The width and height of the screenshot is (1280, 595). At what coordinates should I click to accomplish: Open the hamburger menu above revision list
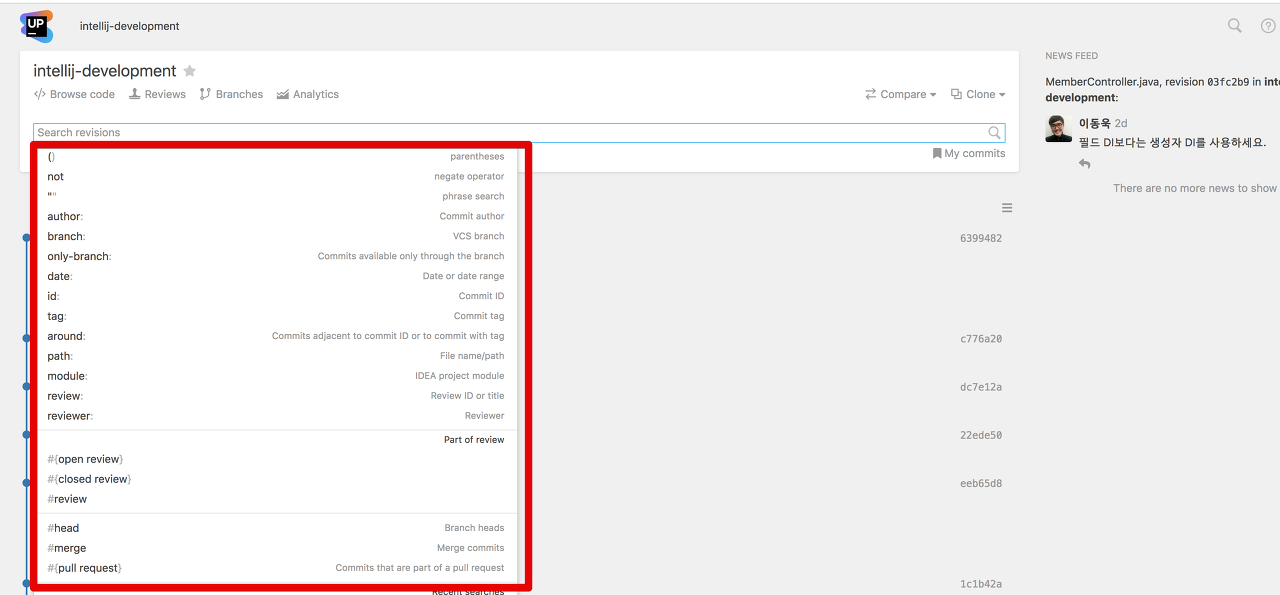tap(1007, 208)
